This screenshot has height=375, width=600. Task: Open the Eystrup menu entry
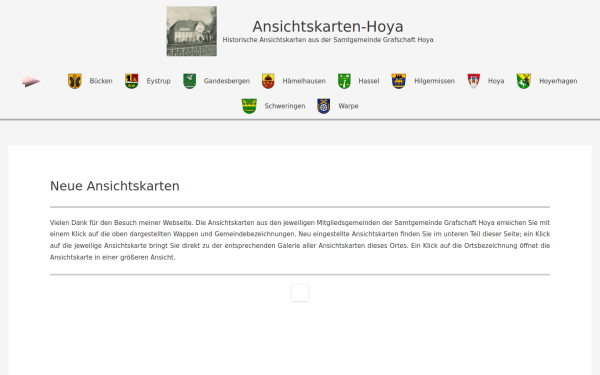[x=158, y=81]
